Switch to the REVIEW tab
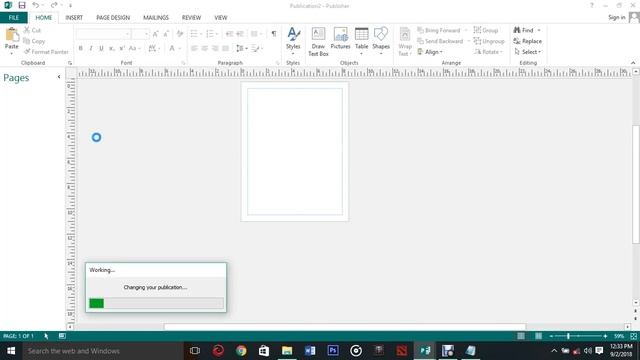Screen dimensions: 640x360 [x=191, y=18]
